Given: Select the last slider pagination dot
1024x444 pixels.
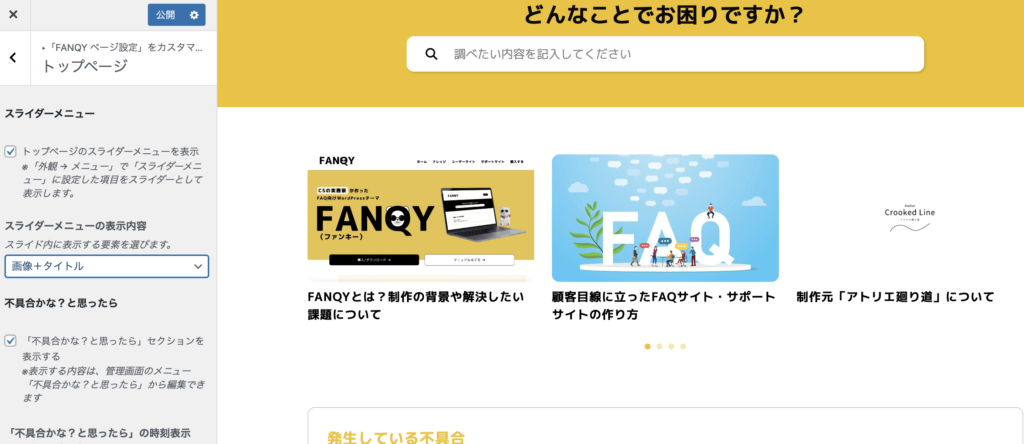Looking at the screenshot, I should pos(683,347).
